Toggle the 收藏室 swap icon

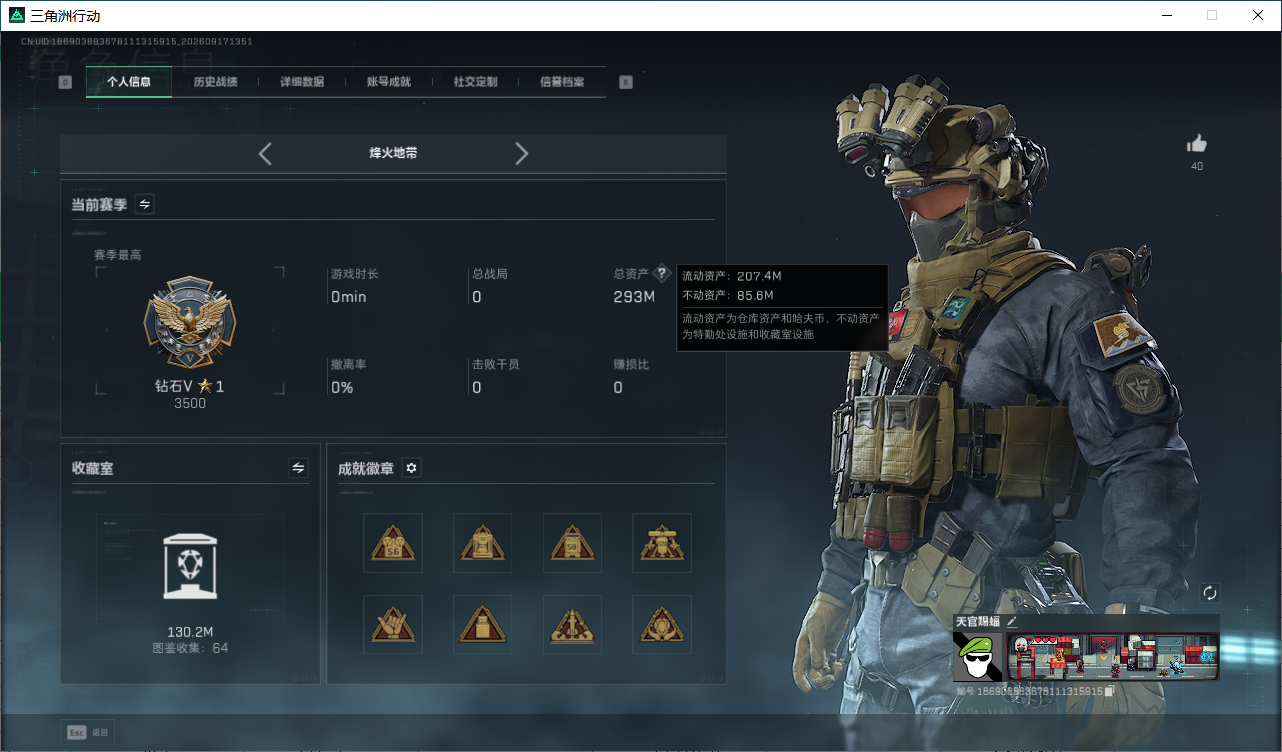tap(298, 468)
